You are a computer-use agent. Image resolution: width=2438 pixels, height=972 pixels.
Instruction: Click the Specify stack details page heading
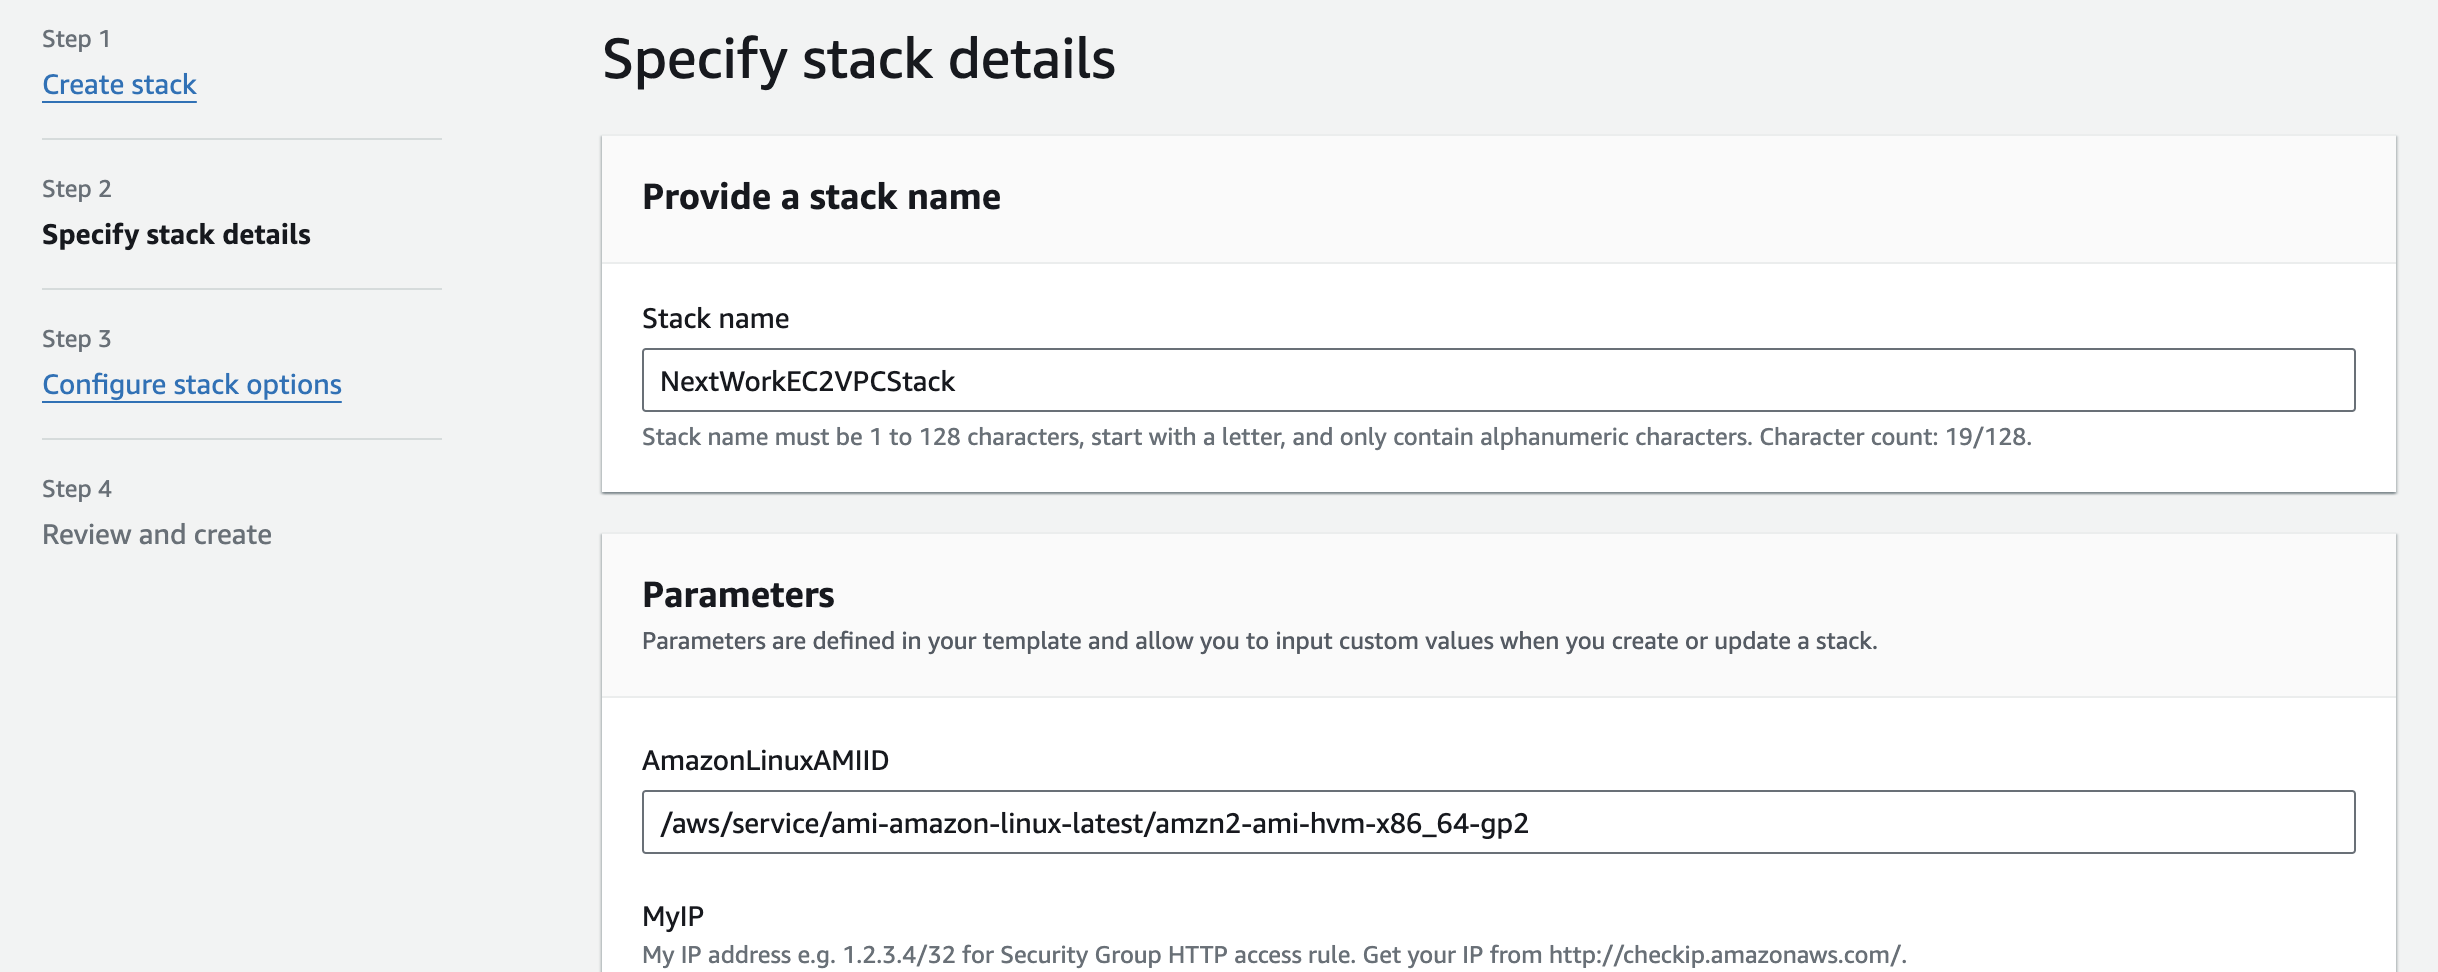(858, 59)
